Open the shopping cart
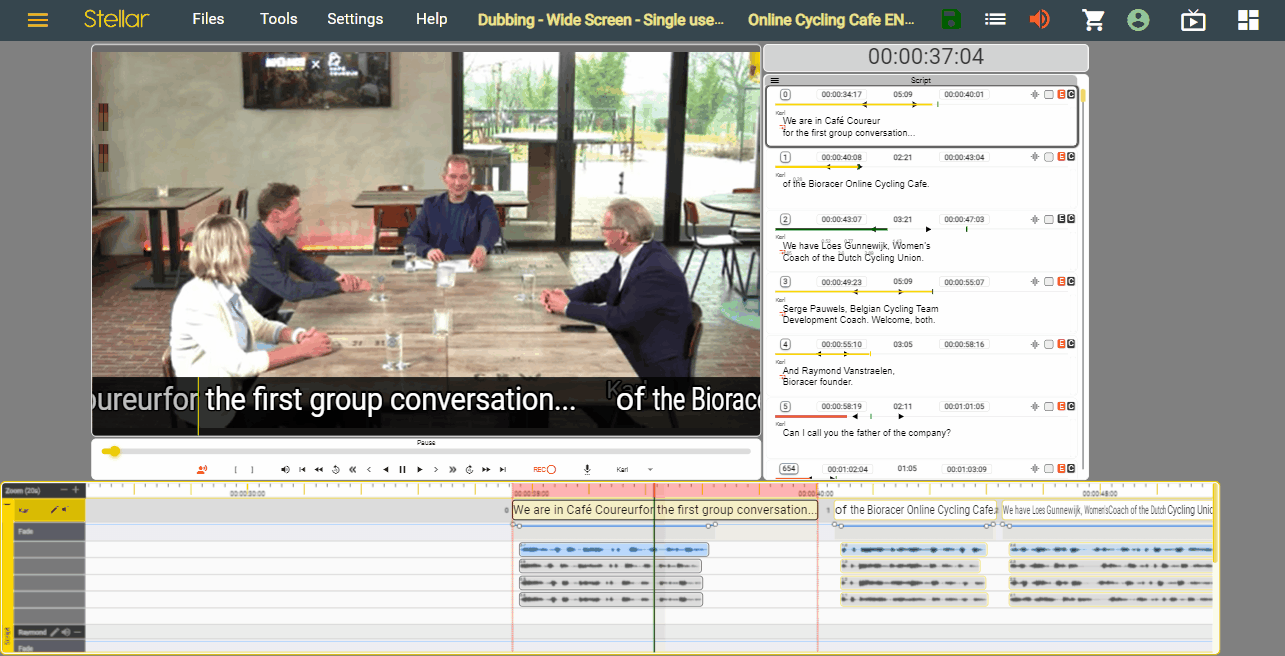 (1094, 19)
